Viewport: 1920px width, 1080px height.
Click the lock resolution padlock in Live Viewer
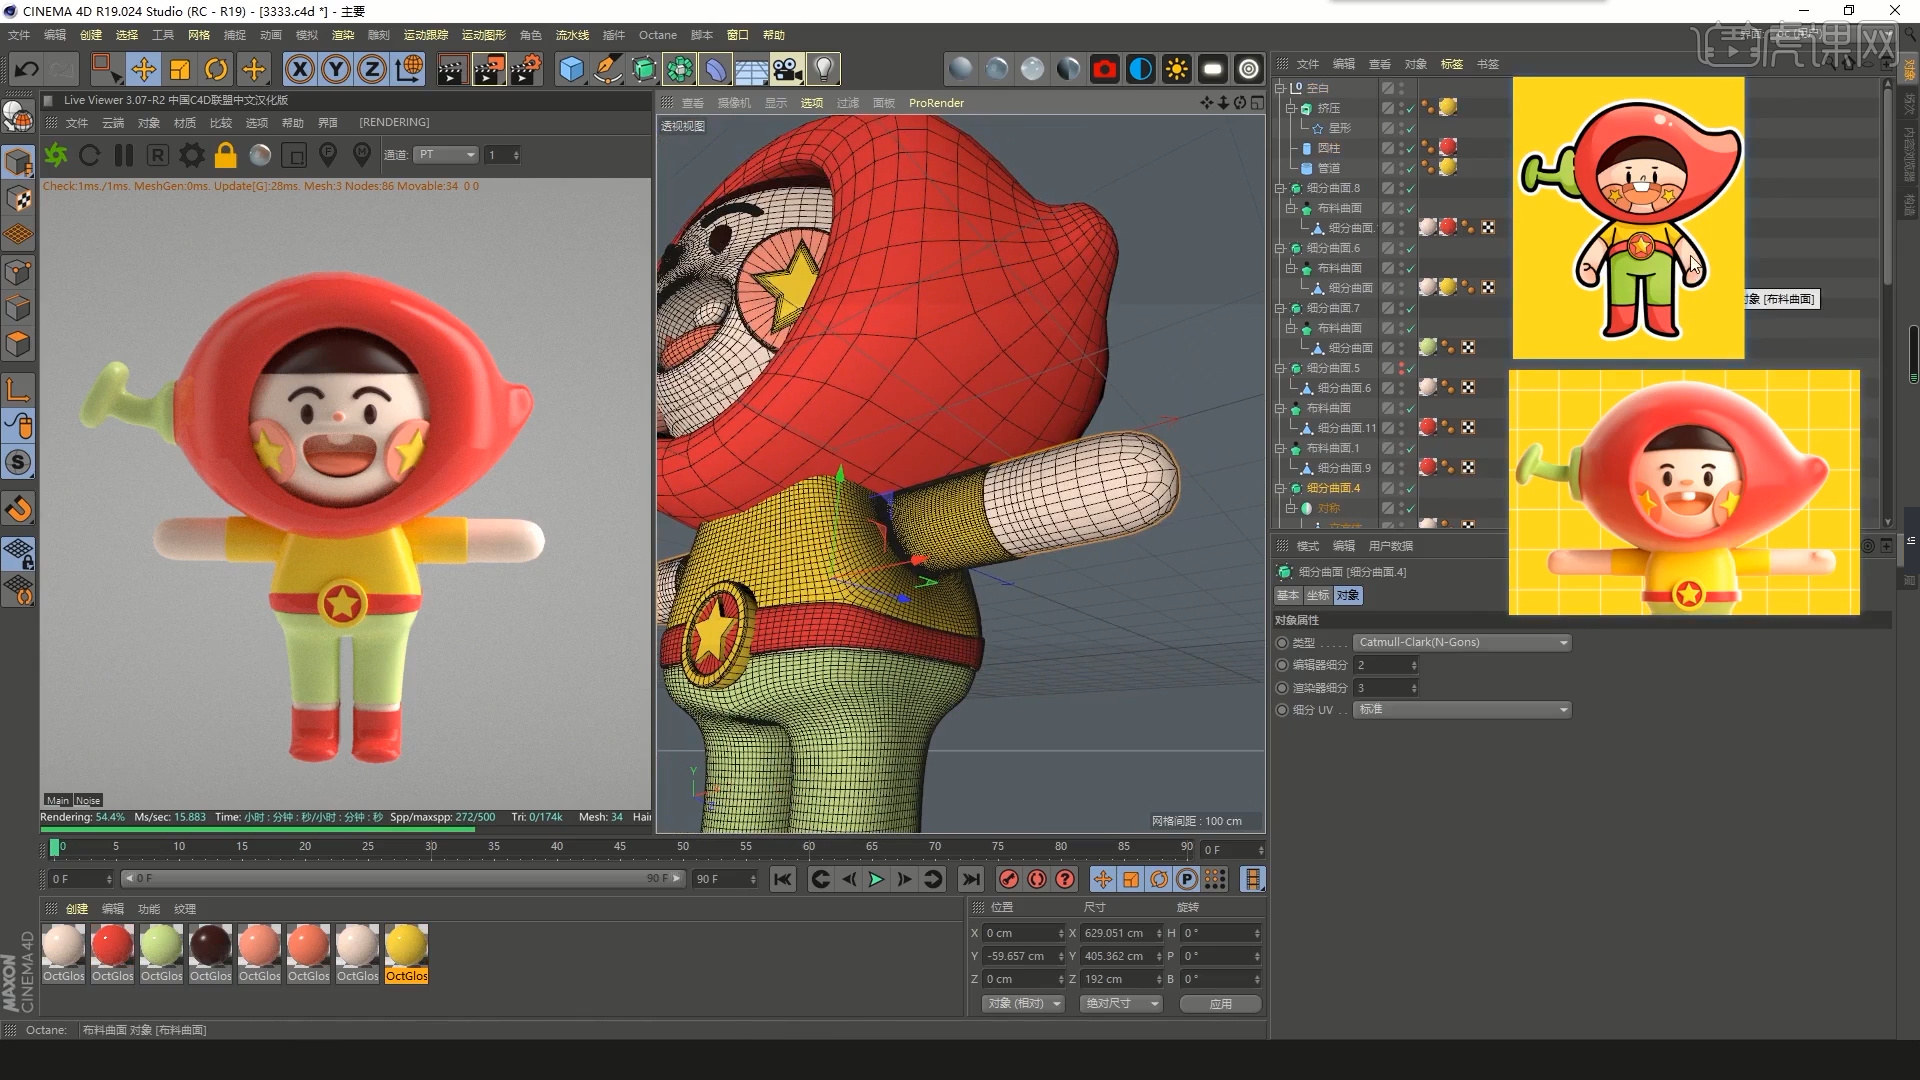coord(226,155)
